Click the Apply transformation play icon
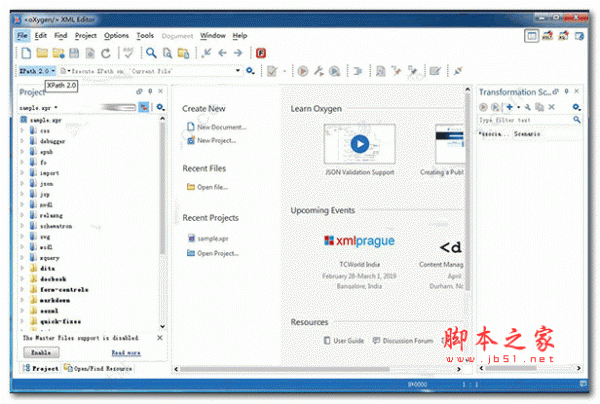This screenshot has height=404, width=600. (303, 71)
